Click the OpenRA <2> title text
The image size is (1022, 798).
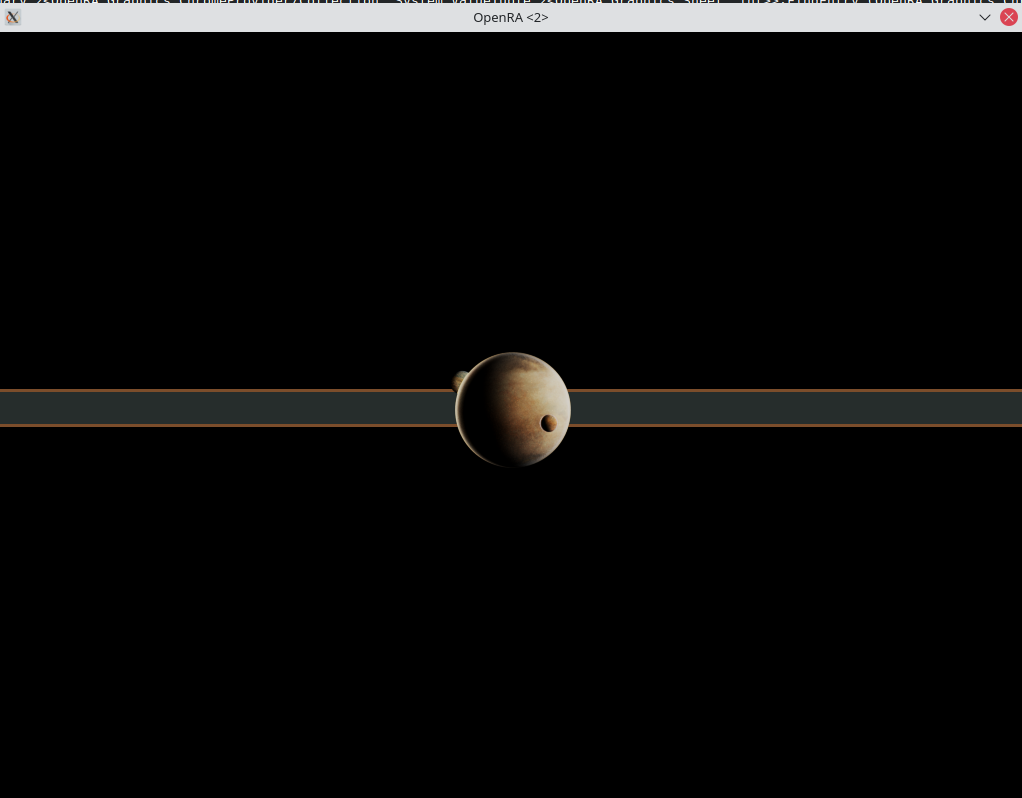(x=511, y=17)
